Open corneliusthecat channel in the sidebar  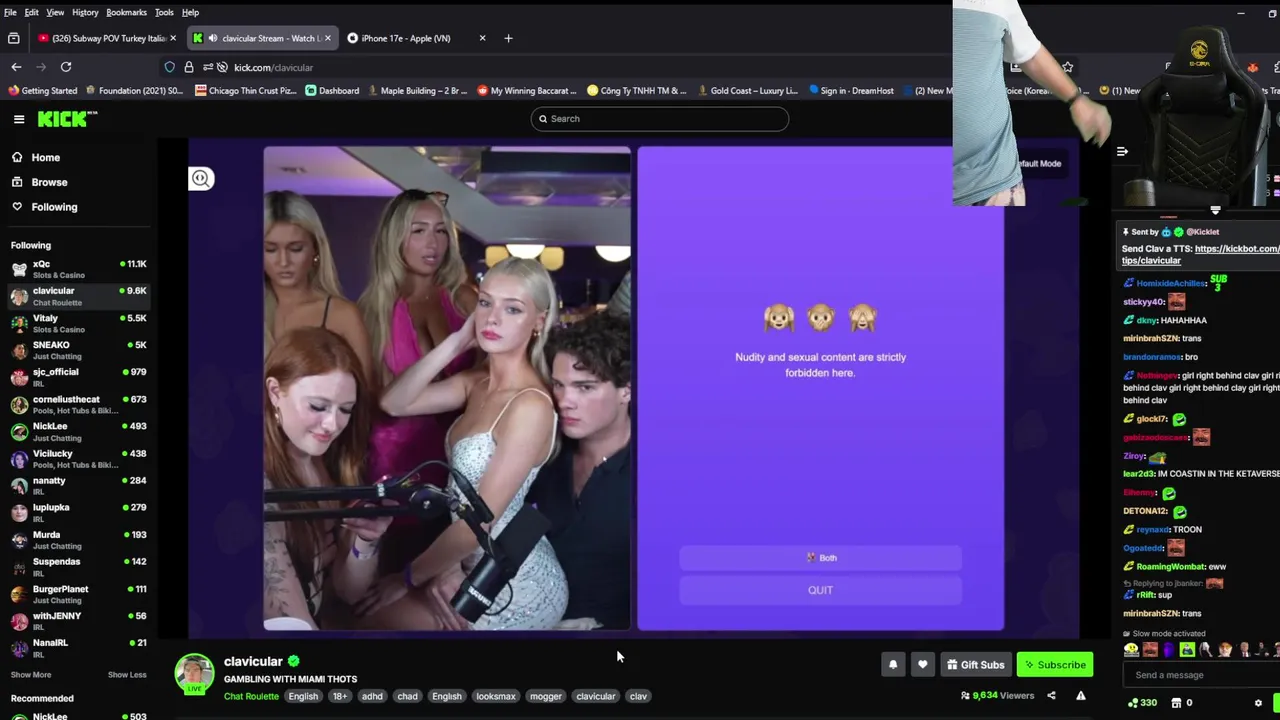pos(78,404)
